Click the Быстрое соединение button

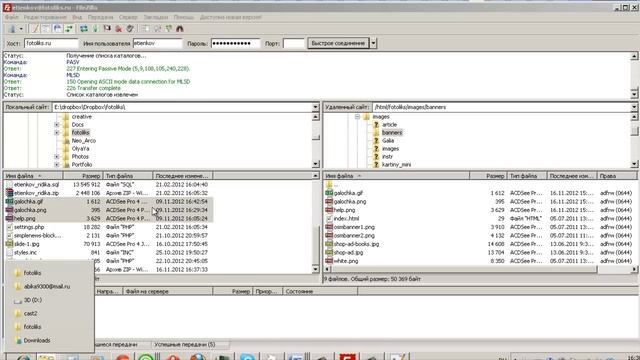point(338,43)
